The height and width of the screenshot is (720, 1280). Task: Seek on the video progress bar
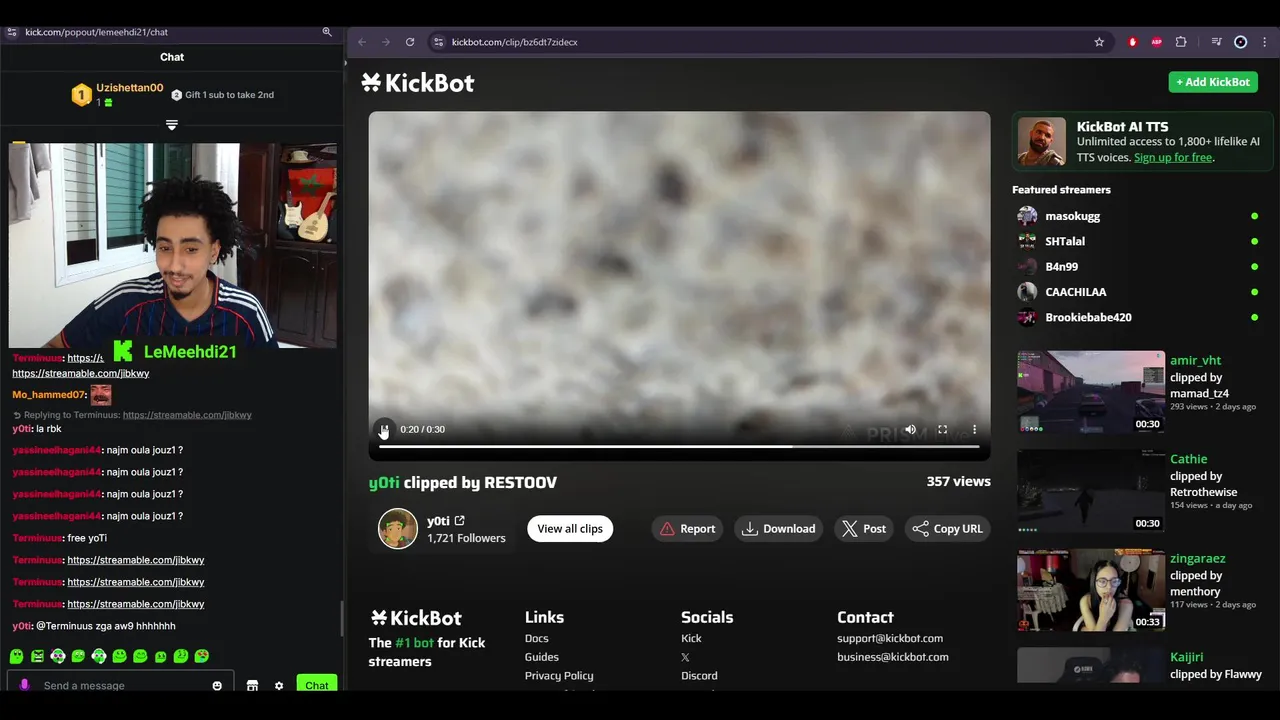[x=679, y=447]
